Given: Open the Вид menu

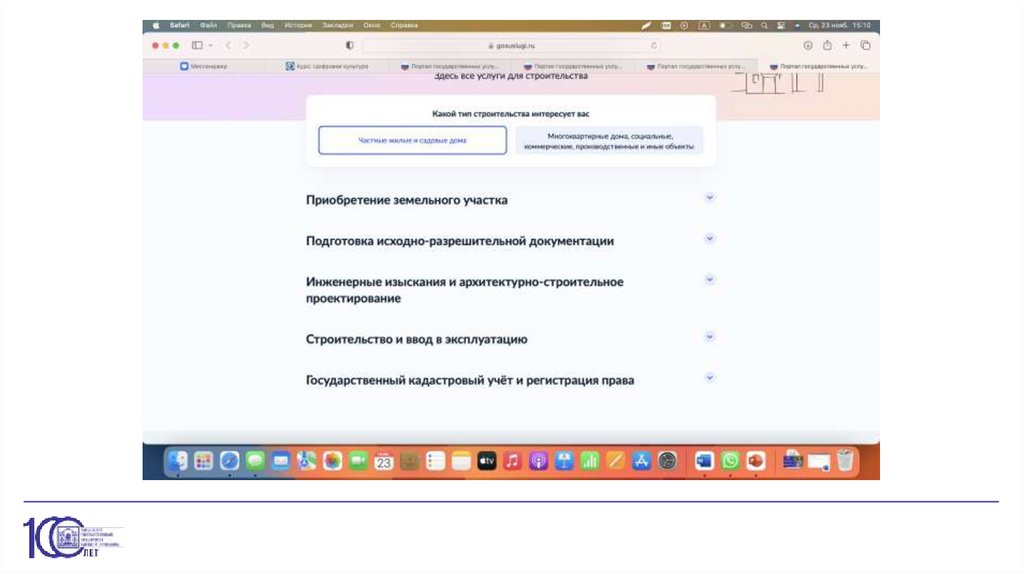Looking at the screenshot, I should (x=268, y=25).
